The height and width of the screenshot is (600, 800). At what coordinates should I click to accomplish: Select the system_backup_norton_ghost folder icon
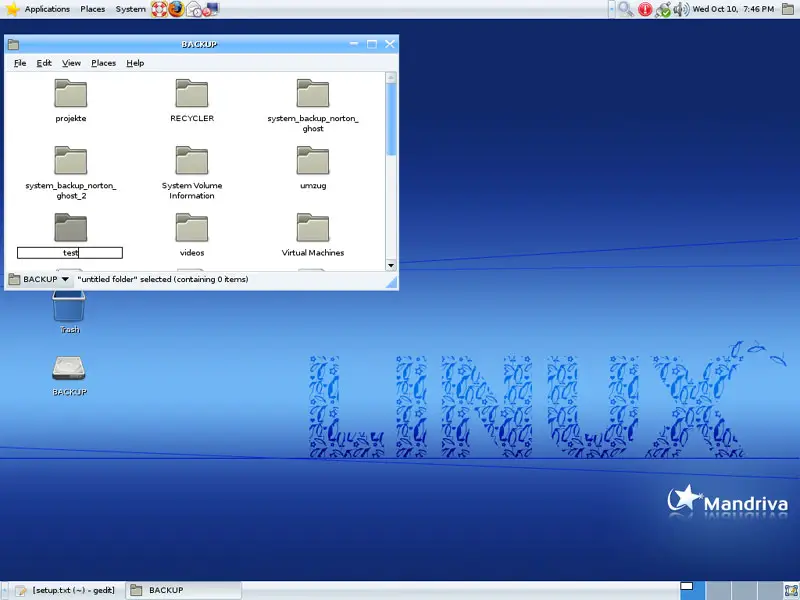[313, 93]
